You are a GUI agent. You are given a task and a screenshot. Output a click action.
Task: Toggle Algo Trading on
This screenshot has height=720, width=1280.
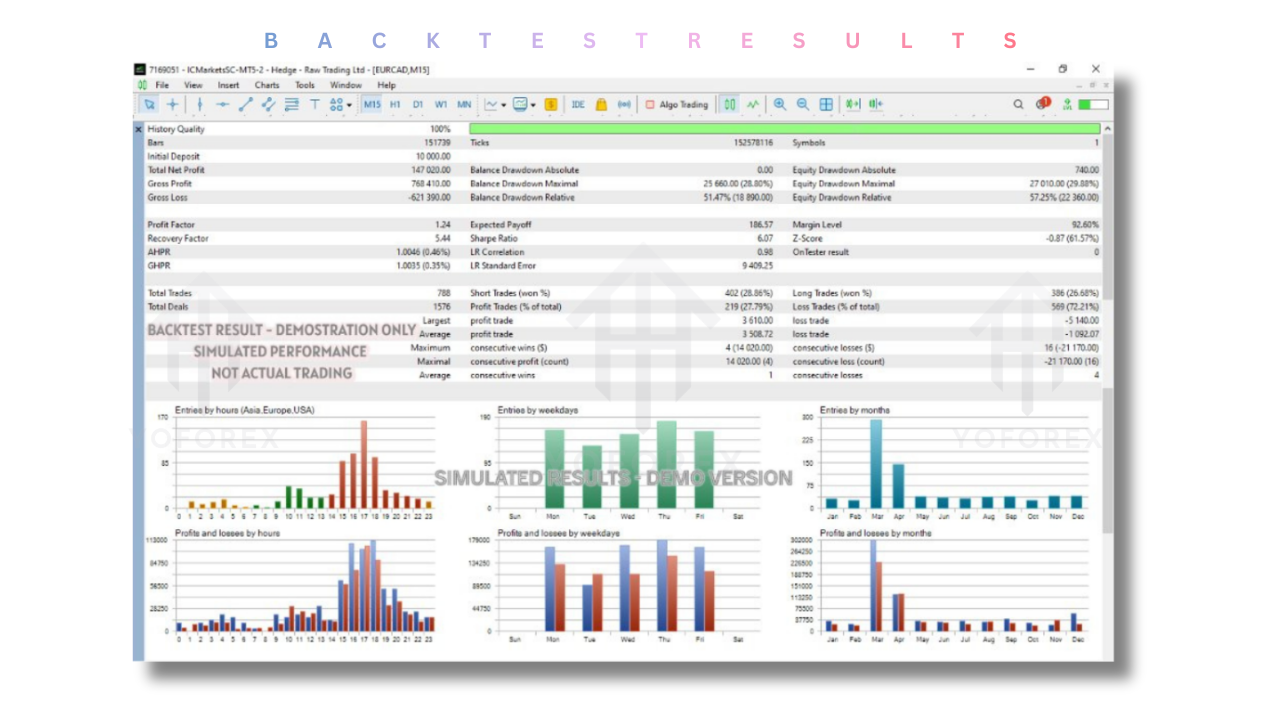(676, 104)
